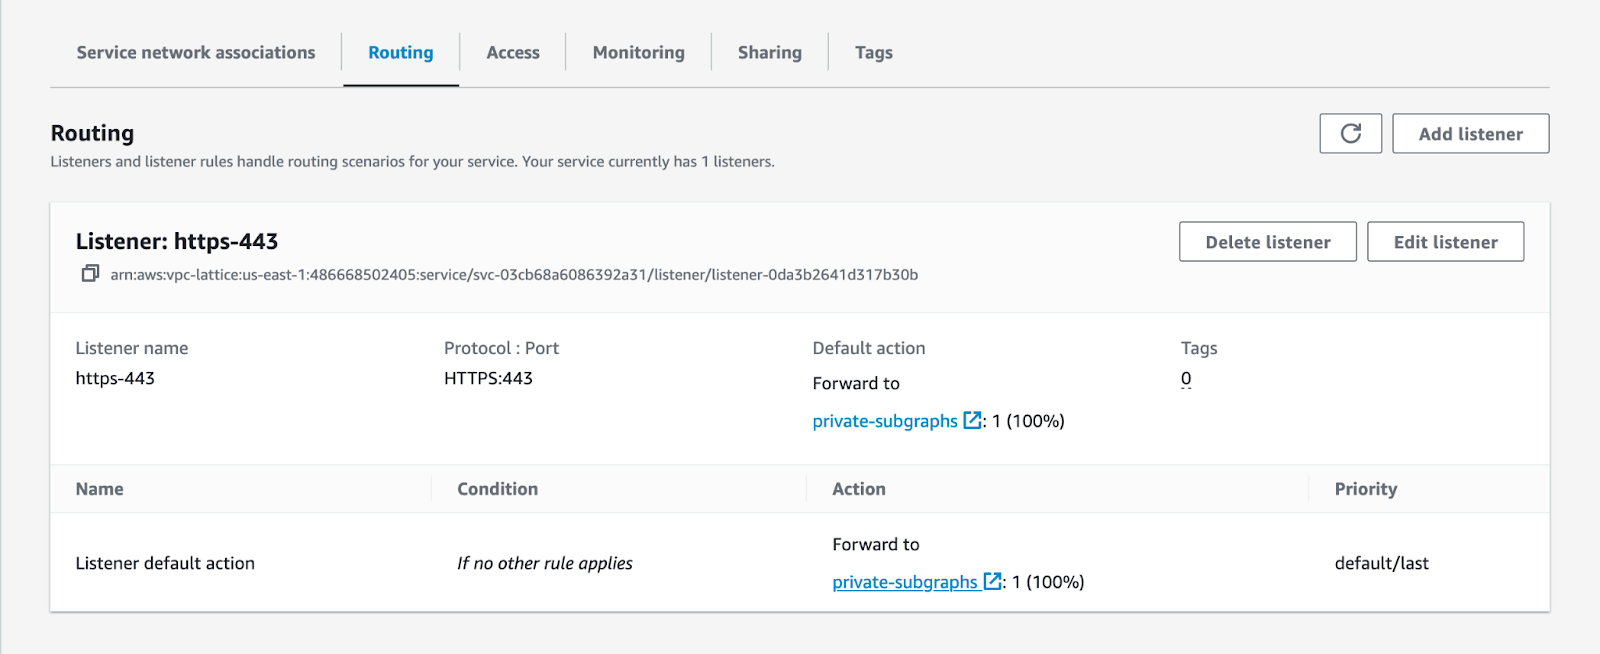Open the Service network associations tab
The height and width of the screenshot is (654, 1600).
coord(196,52)
